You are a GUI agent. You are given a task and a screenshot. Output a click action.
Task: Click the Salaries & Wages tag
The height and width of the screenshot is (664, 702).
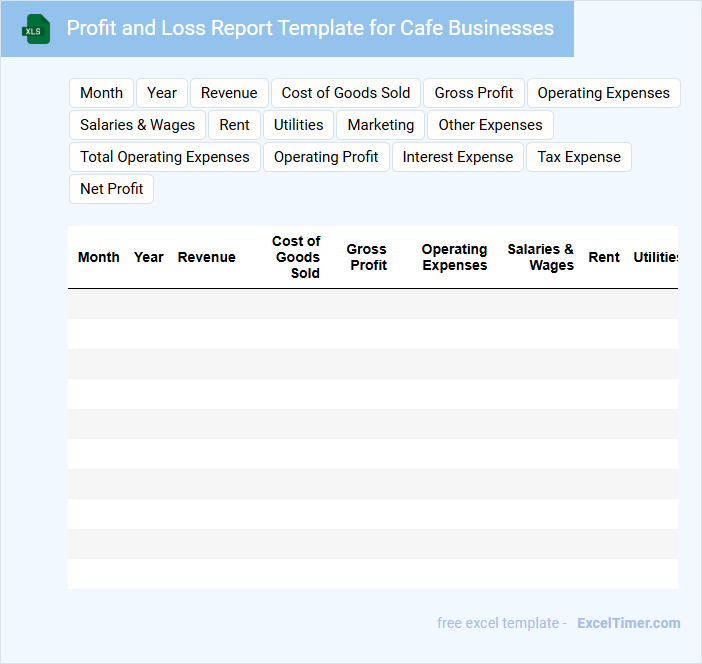(137, 125)
